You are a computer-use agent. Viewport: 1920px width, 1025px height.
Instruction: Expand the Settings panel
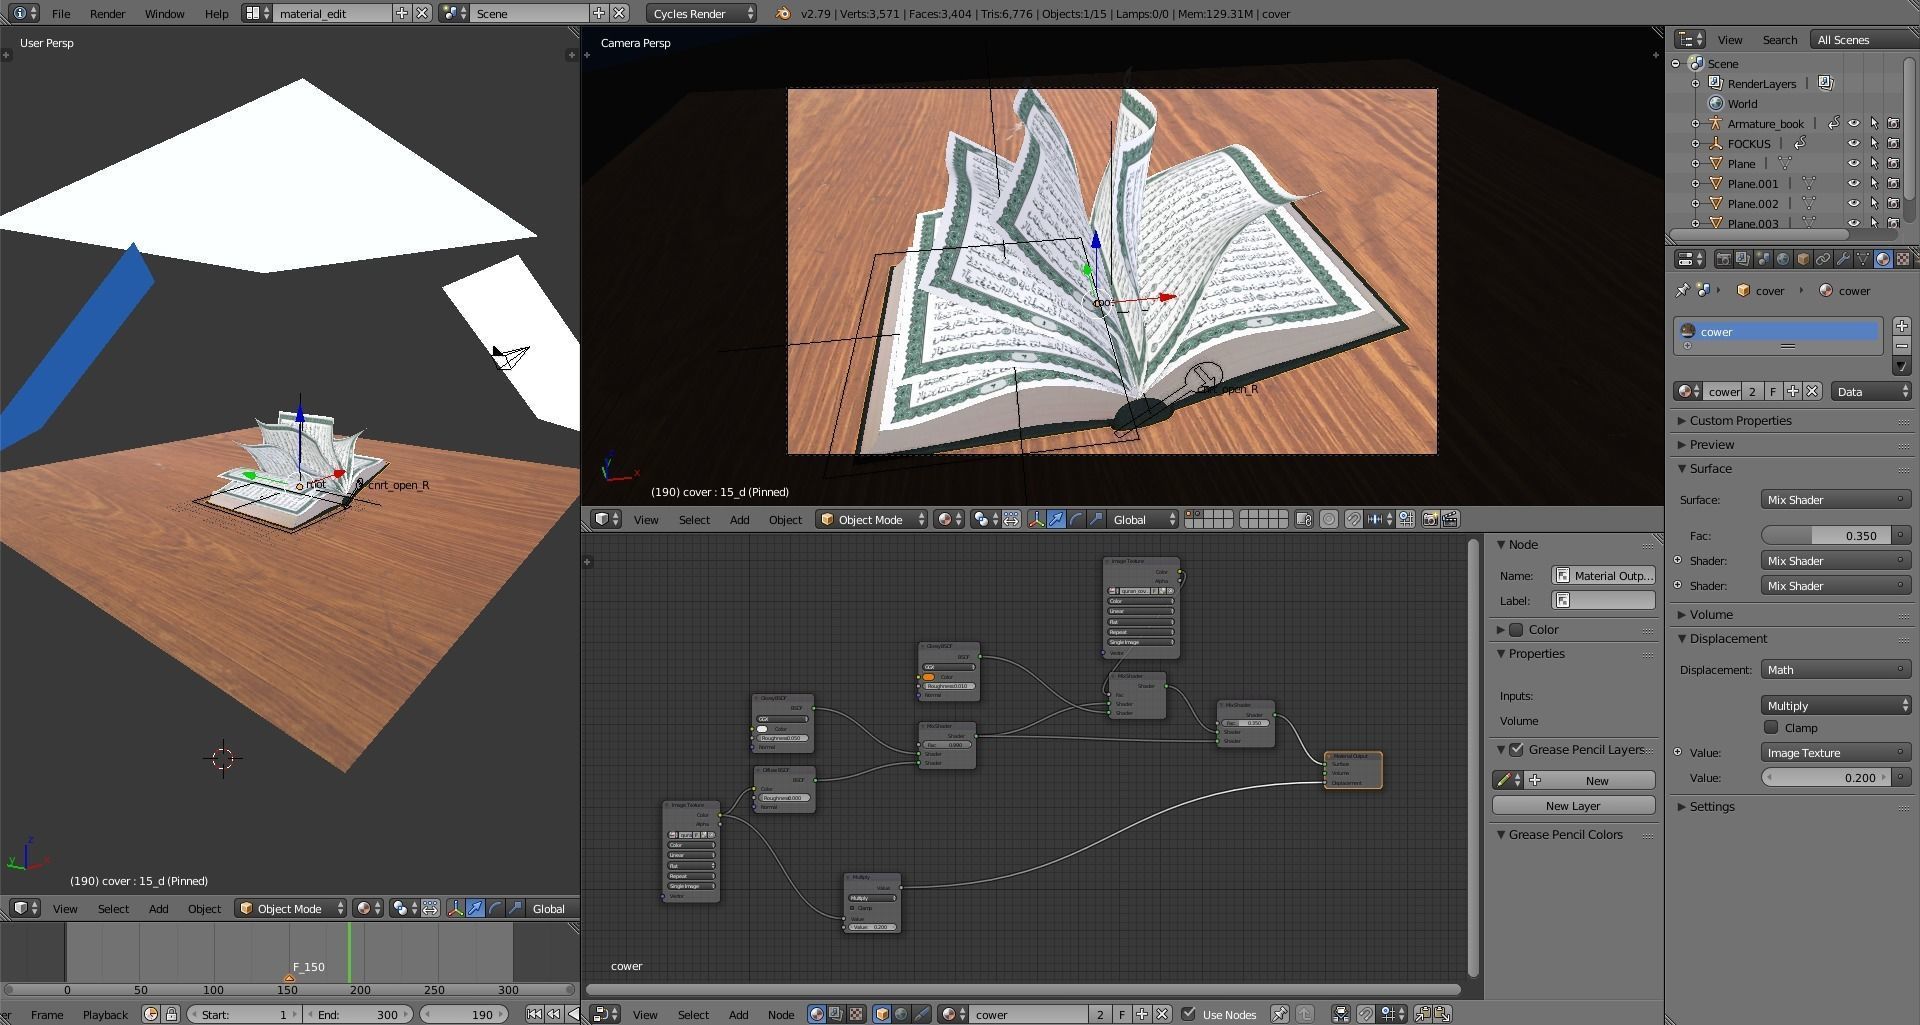click(x=1711, y=806)
